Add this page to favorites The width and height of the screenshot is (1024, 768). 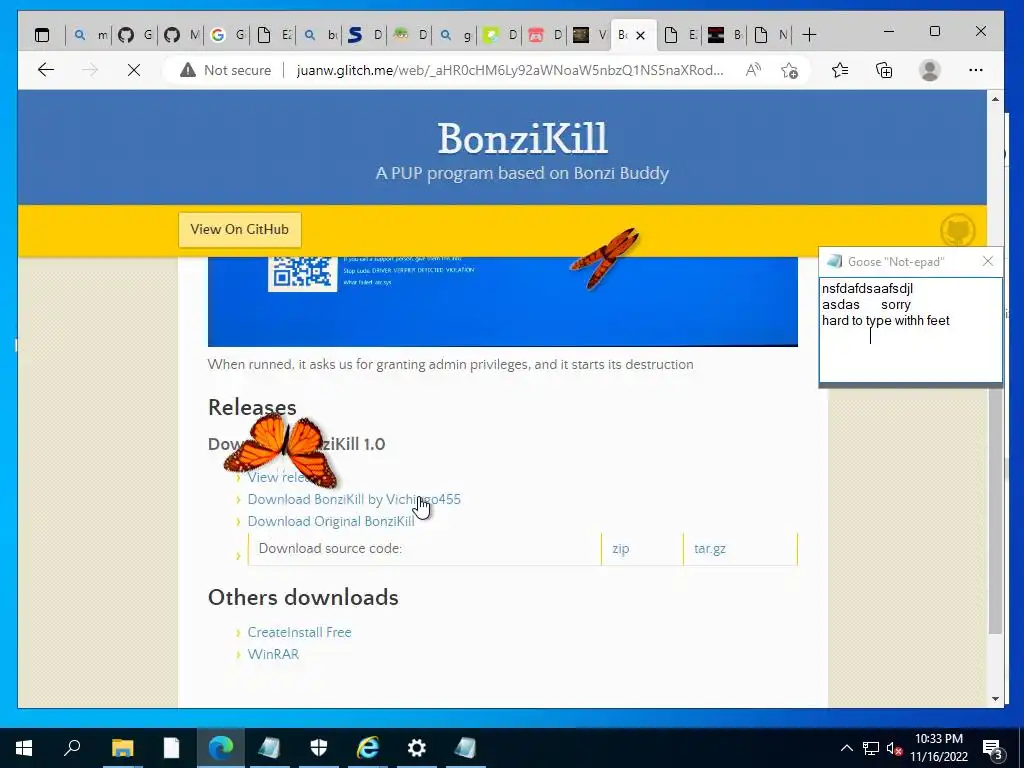(x=790, y=70)
